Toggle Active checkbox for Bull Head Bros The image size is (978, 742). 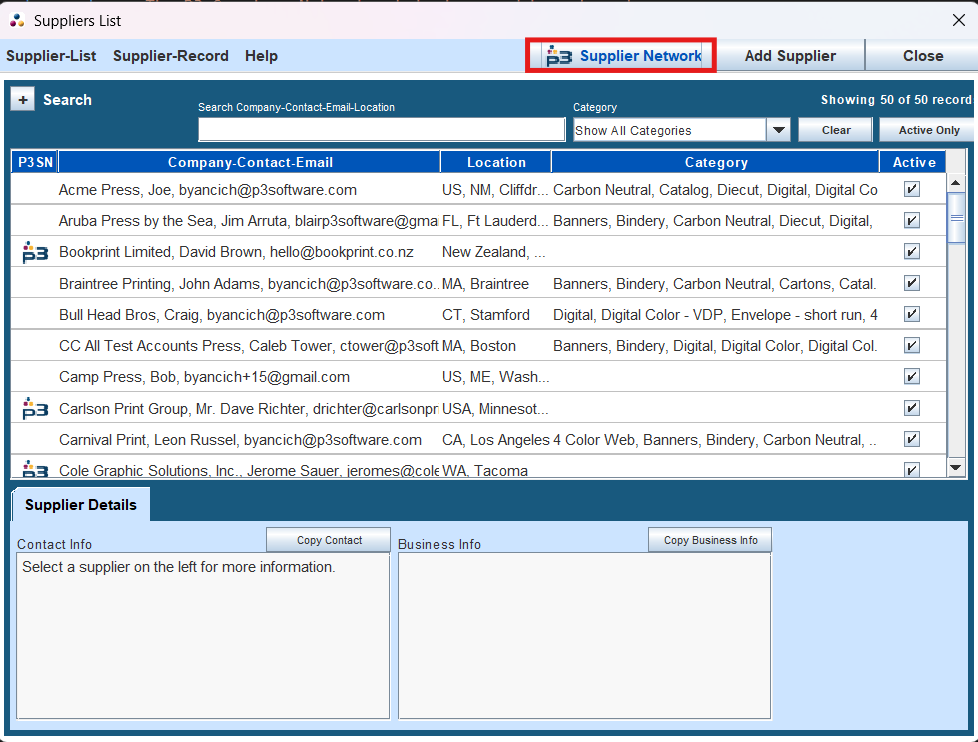[x=911, y=315]
